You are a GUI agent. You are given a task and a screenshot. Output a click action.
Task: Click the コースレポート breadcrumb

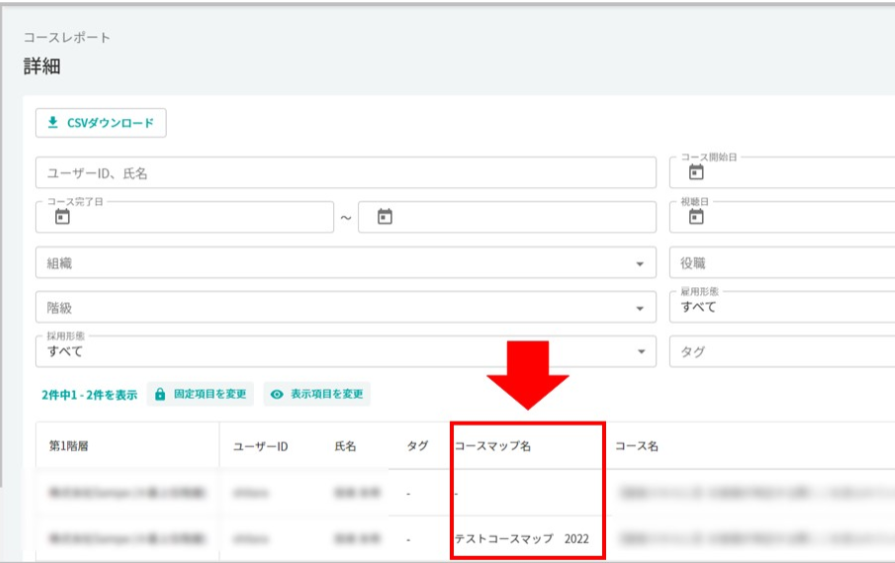click(67, 38)
